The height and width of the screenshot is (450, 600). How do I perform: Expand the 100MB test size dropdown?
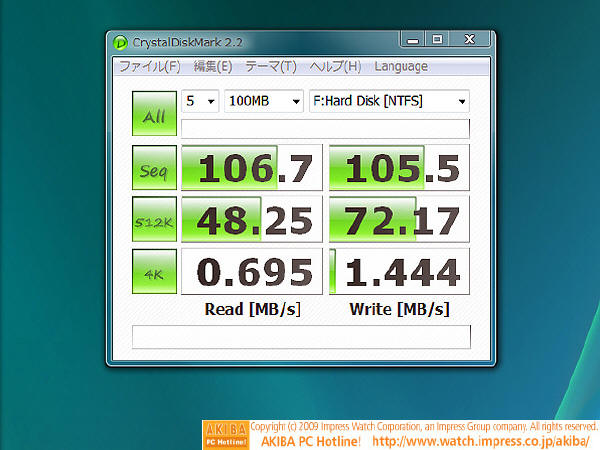click(x=264, y=101)
